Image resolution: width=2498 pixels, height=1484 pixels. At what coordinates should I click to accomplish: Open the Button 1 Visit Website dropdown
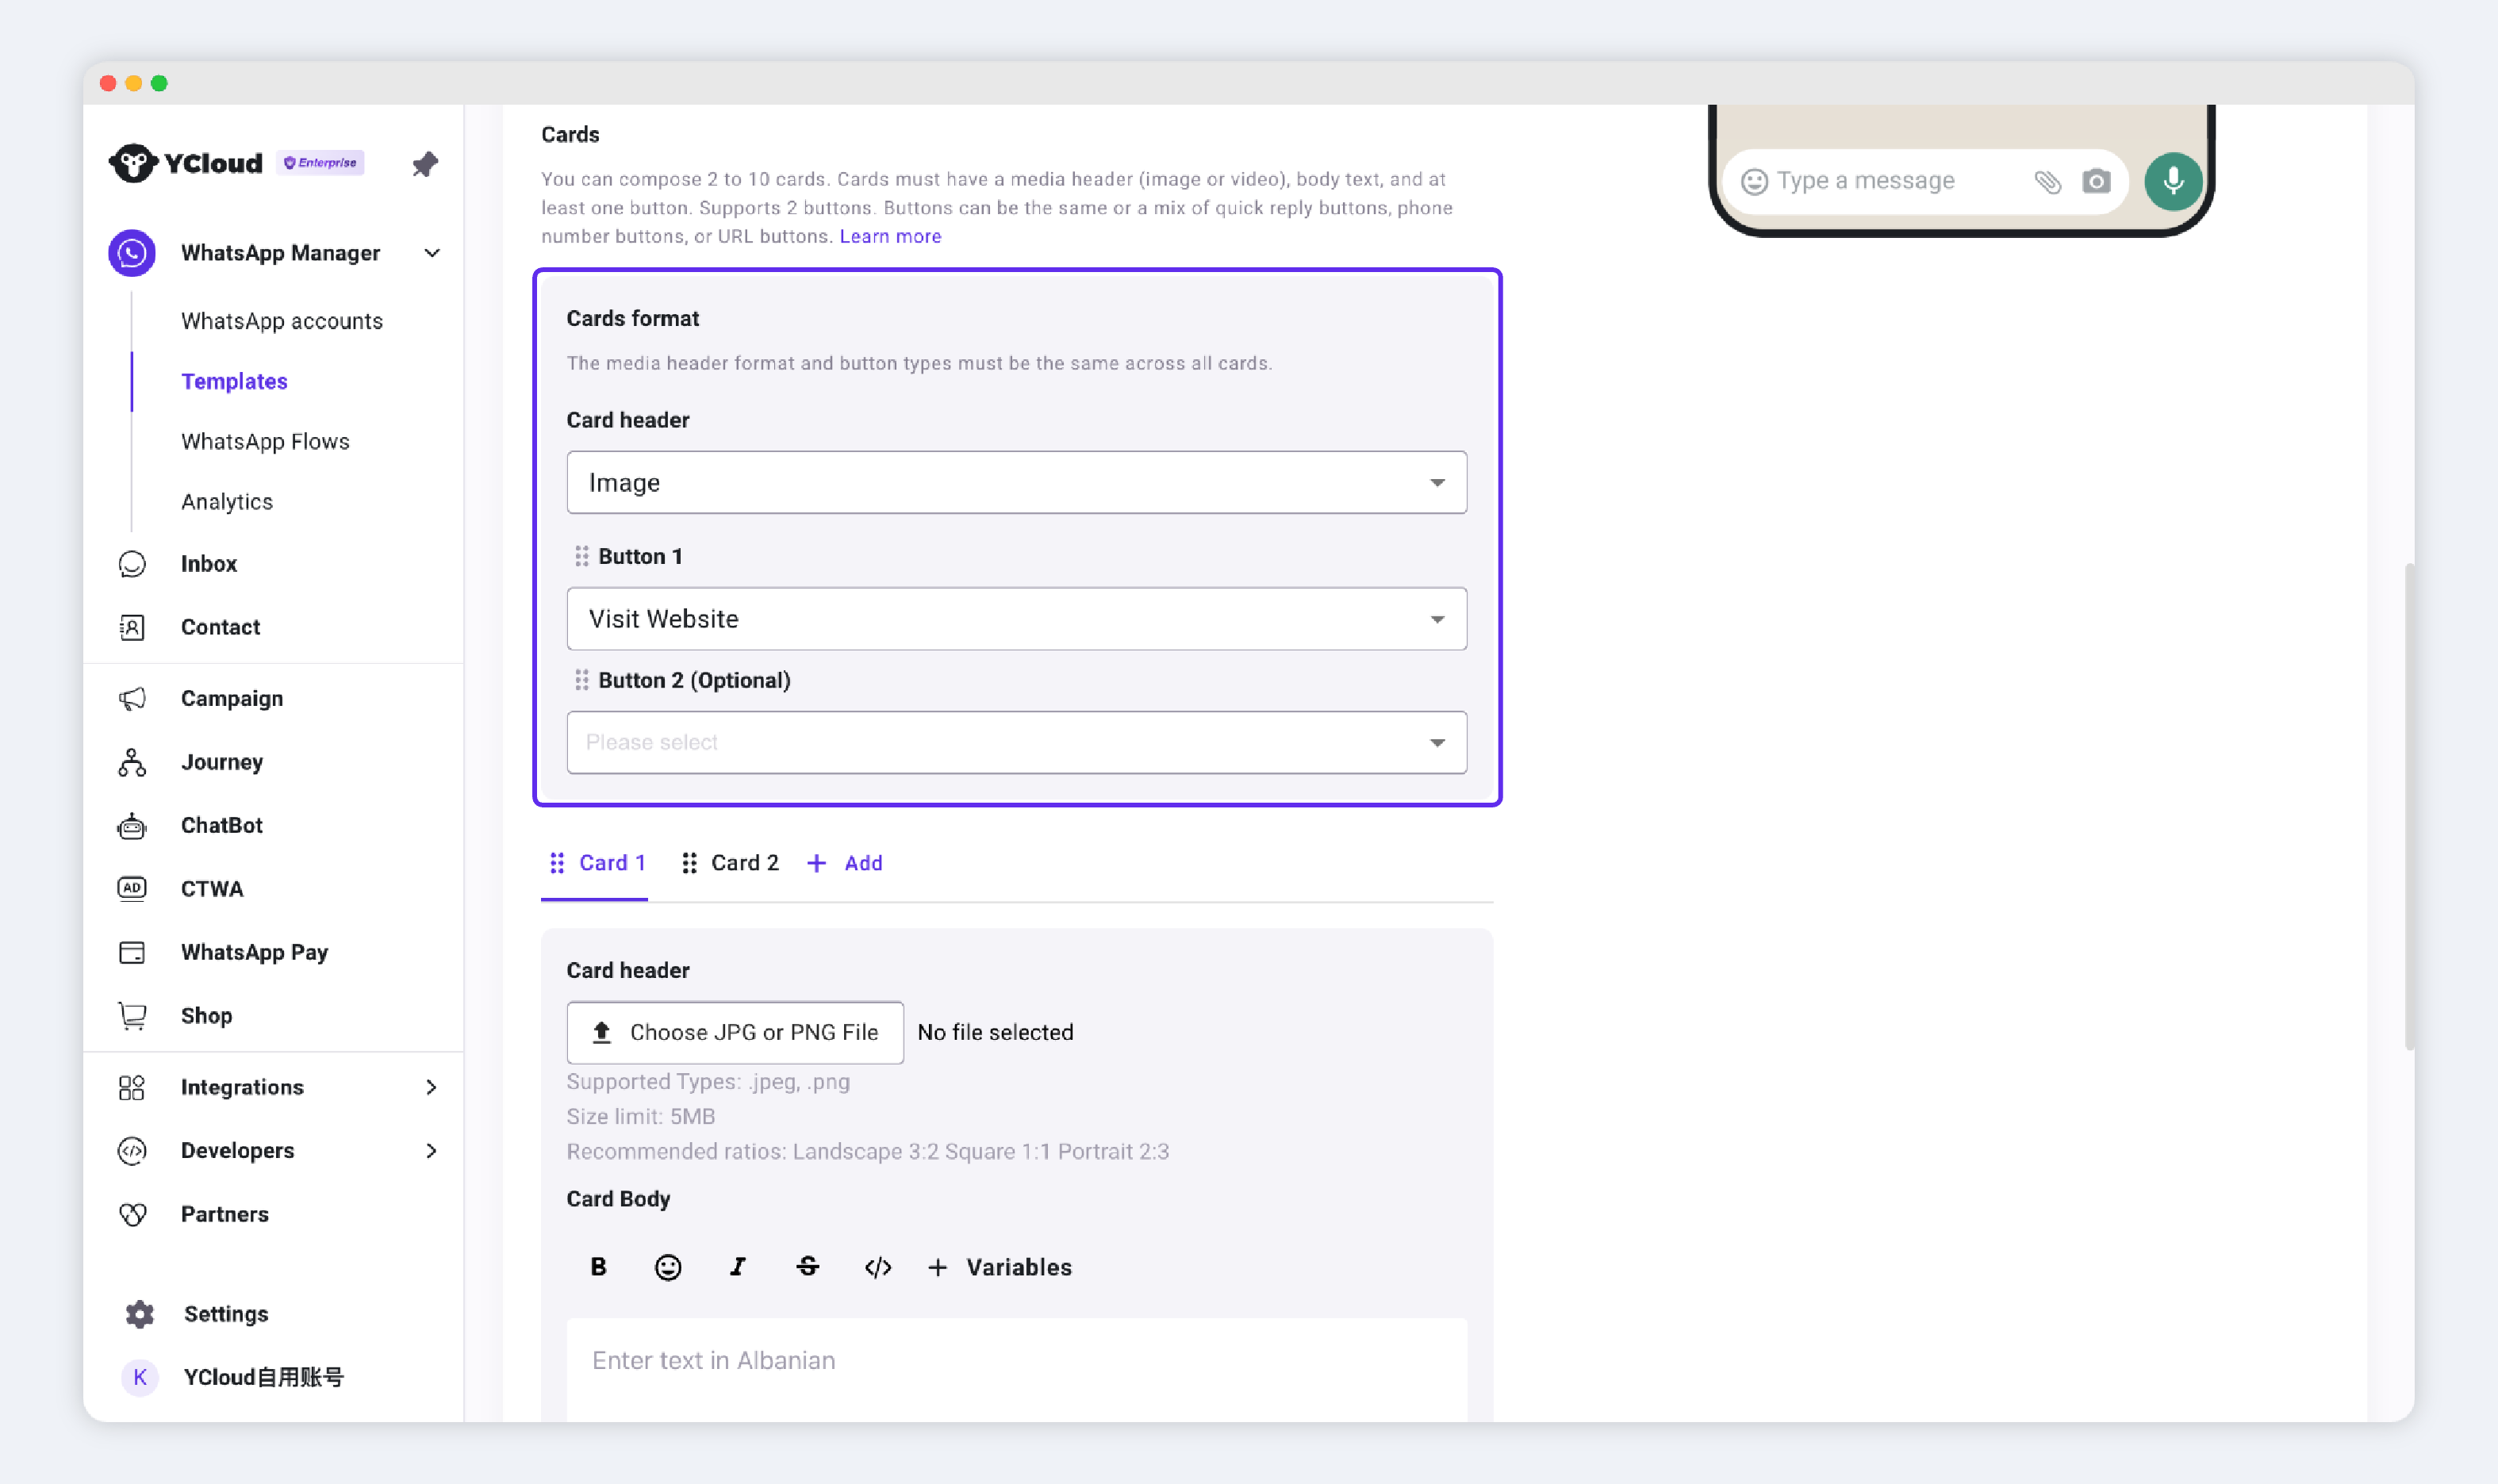pyautogui.click(x=1016, y=619)
